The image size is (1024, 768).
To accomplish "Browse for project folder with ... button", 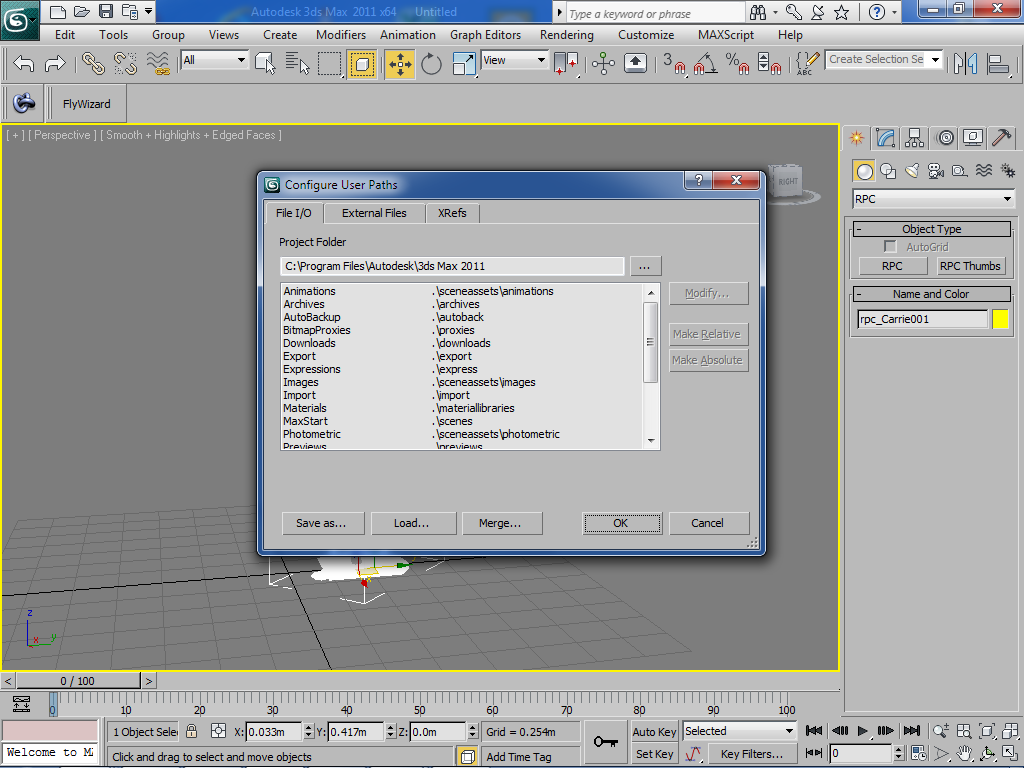I will (x=645, y=266).
